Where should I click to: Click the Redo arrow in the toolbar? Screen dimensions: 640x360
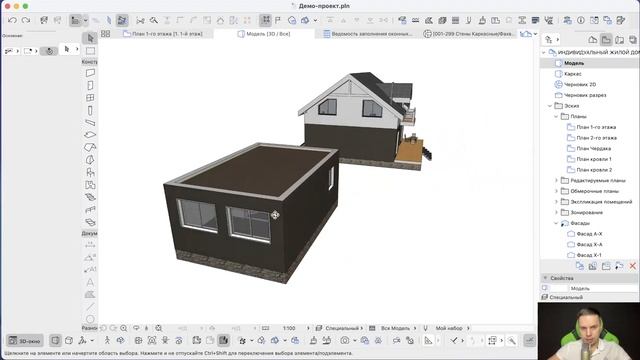26,20
